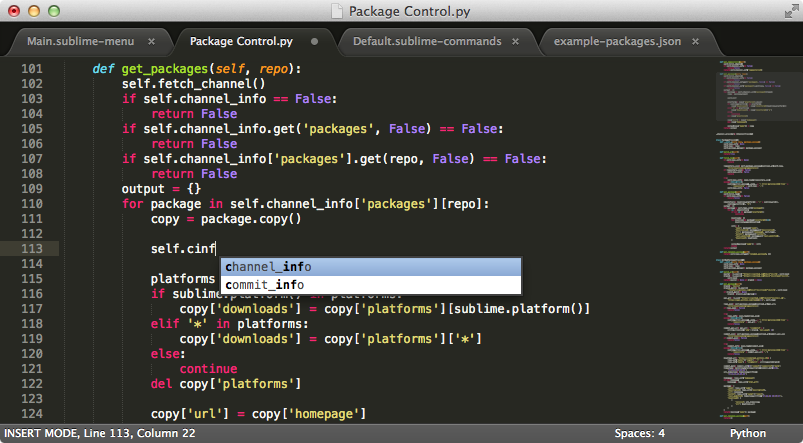Open the Spaces: 4 indentation menu
Image resolution: width=803 pixels, height=443 pixels.
[640, 433]
